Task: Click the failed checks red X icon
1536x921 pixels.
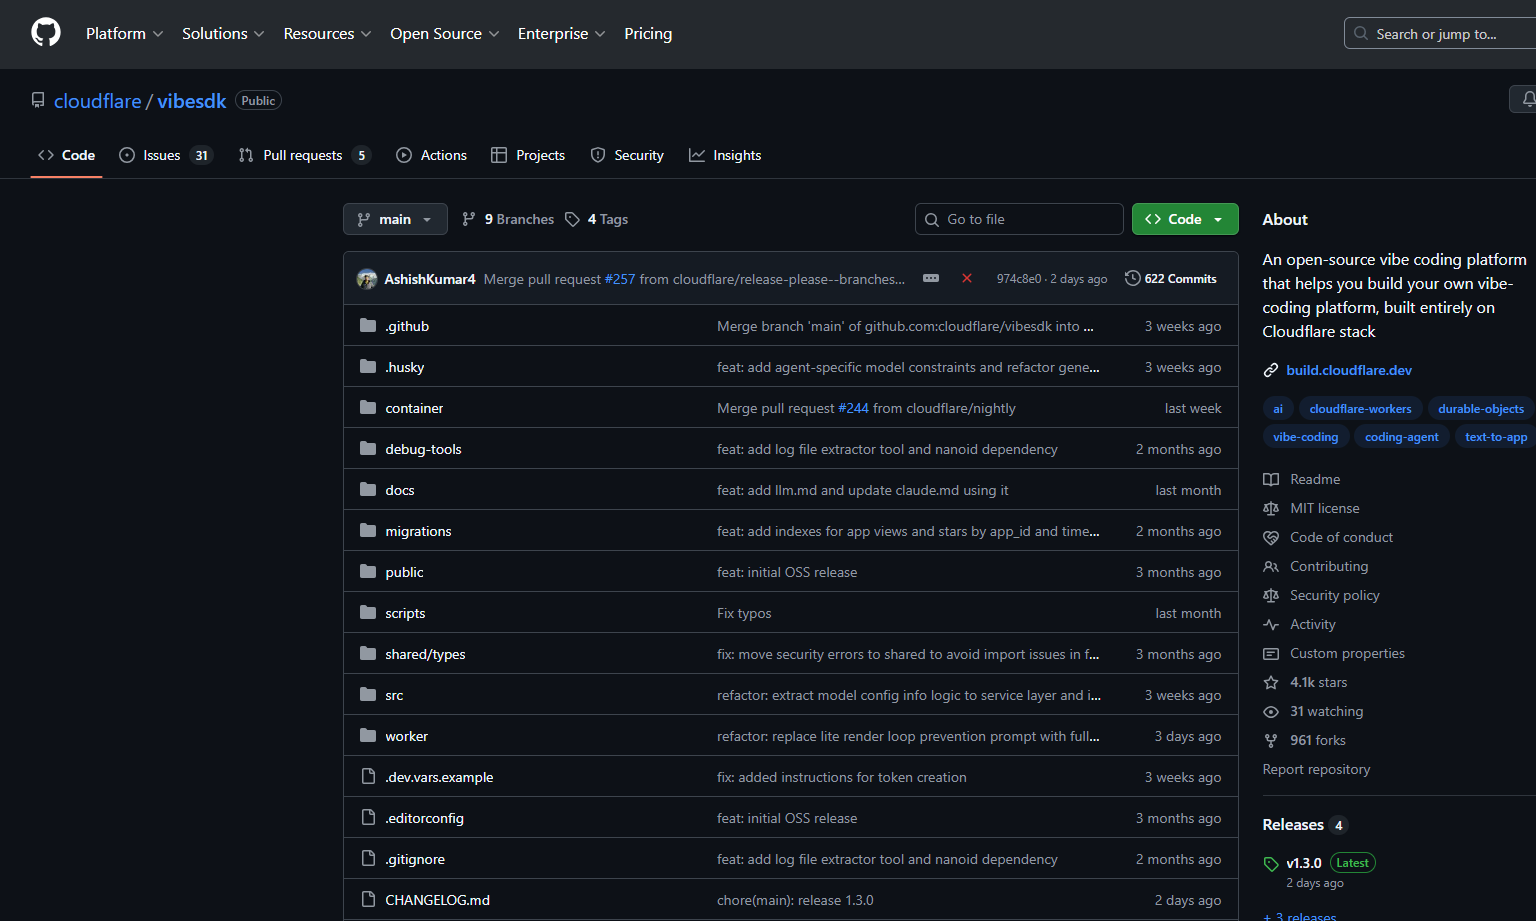Action: 966,278
